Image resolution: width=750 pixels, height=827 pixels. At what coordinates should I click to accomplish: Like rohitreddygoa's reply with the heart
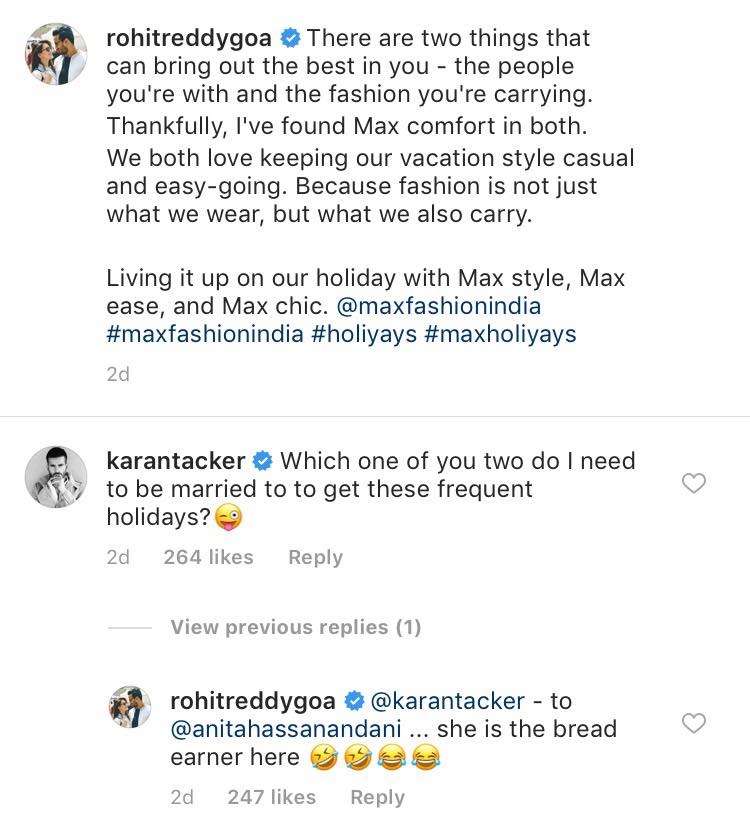(x=693, y=723)
